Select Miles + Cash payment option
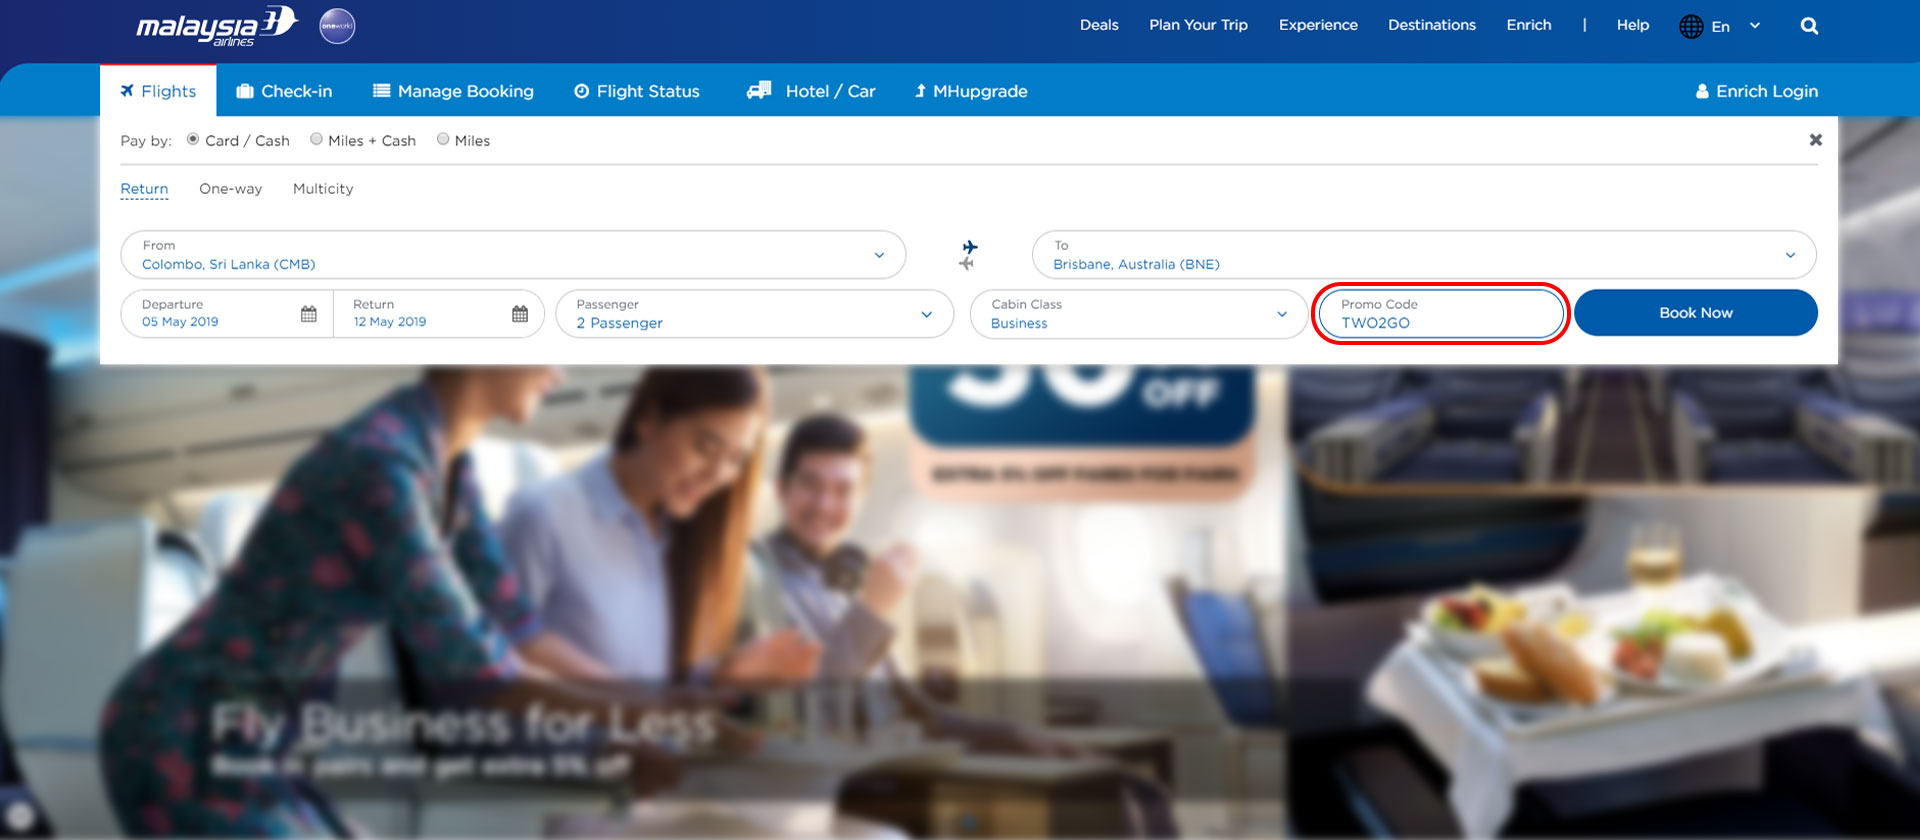The width and height of the screenshot is (1920, 840). 316,139
